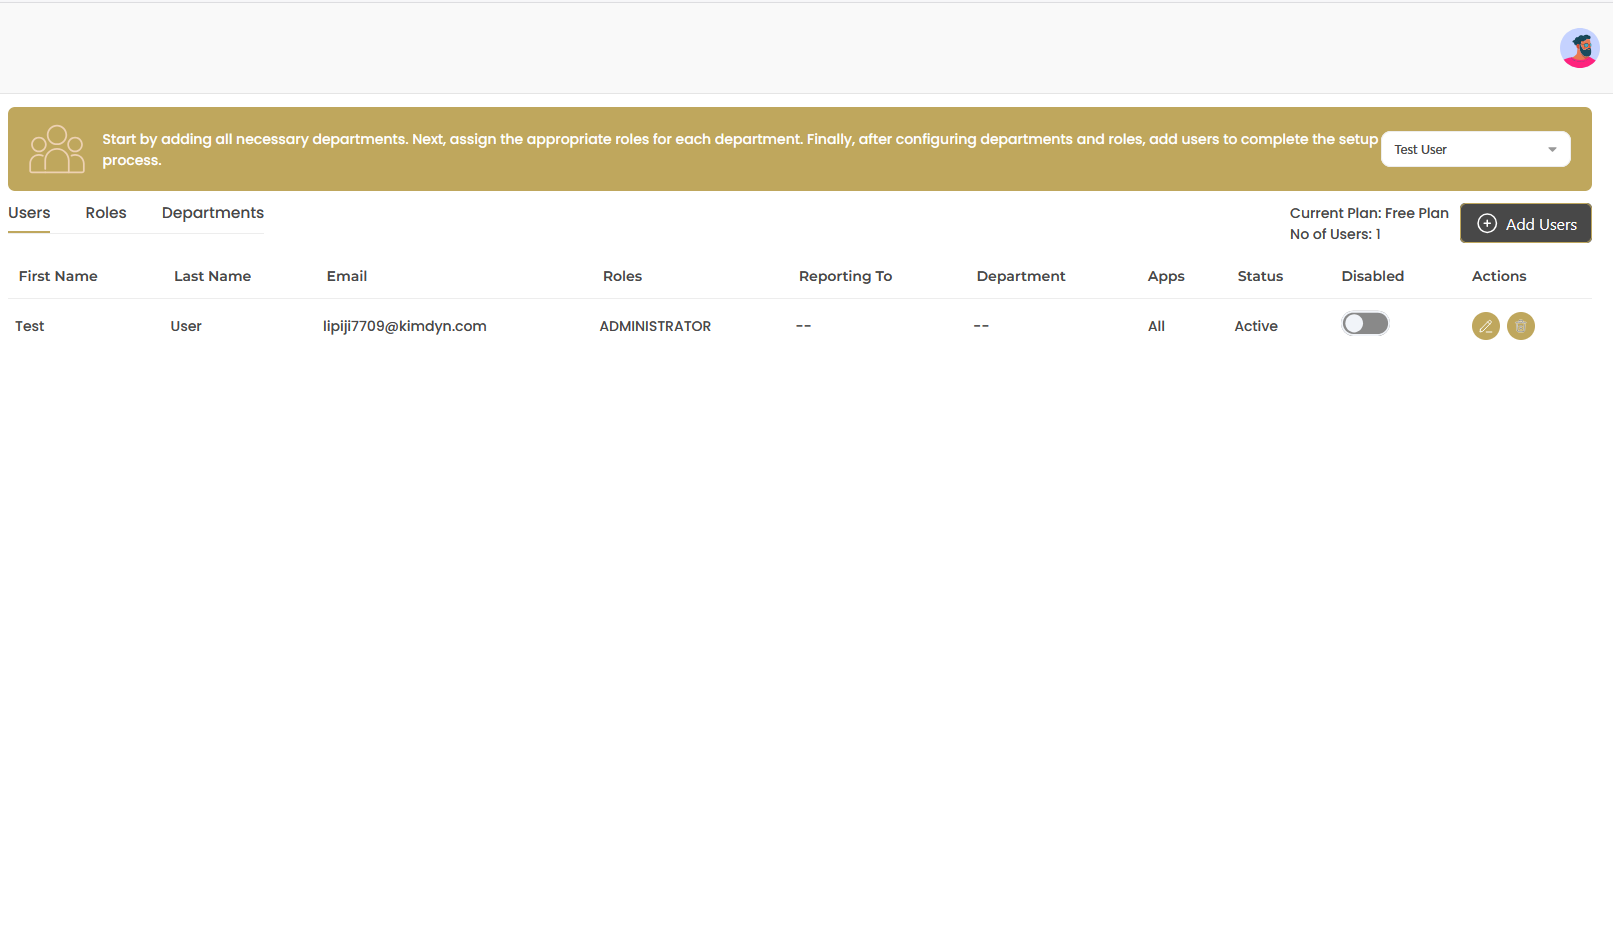Screen dimensions: 1613x944
Task: Enable the Disabled toggle for Test User
Action: coord(1365,323)
